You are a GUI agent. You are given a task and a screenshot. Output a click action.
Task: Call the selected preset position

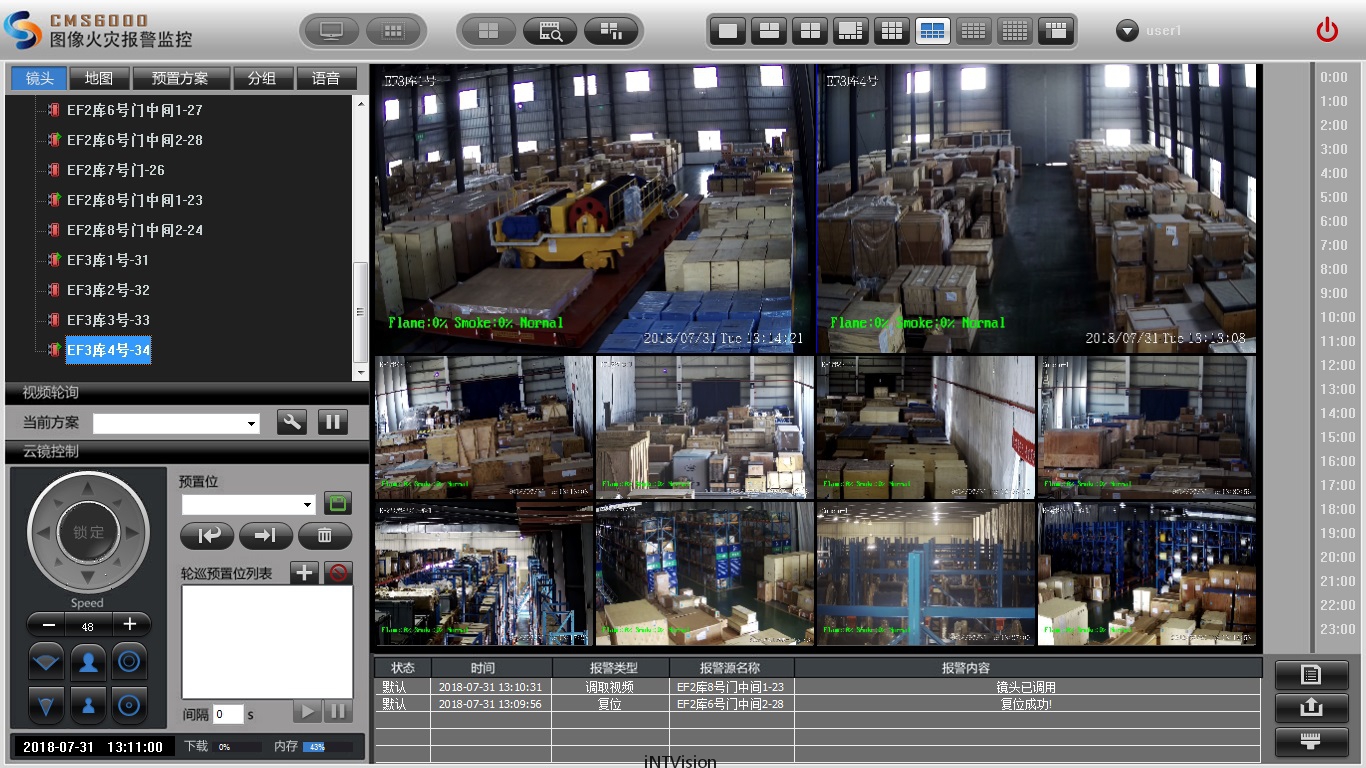click(207, 536)
